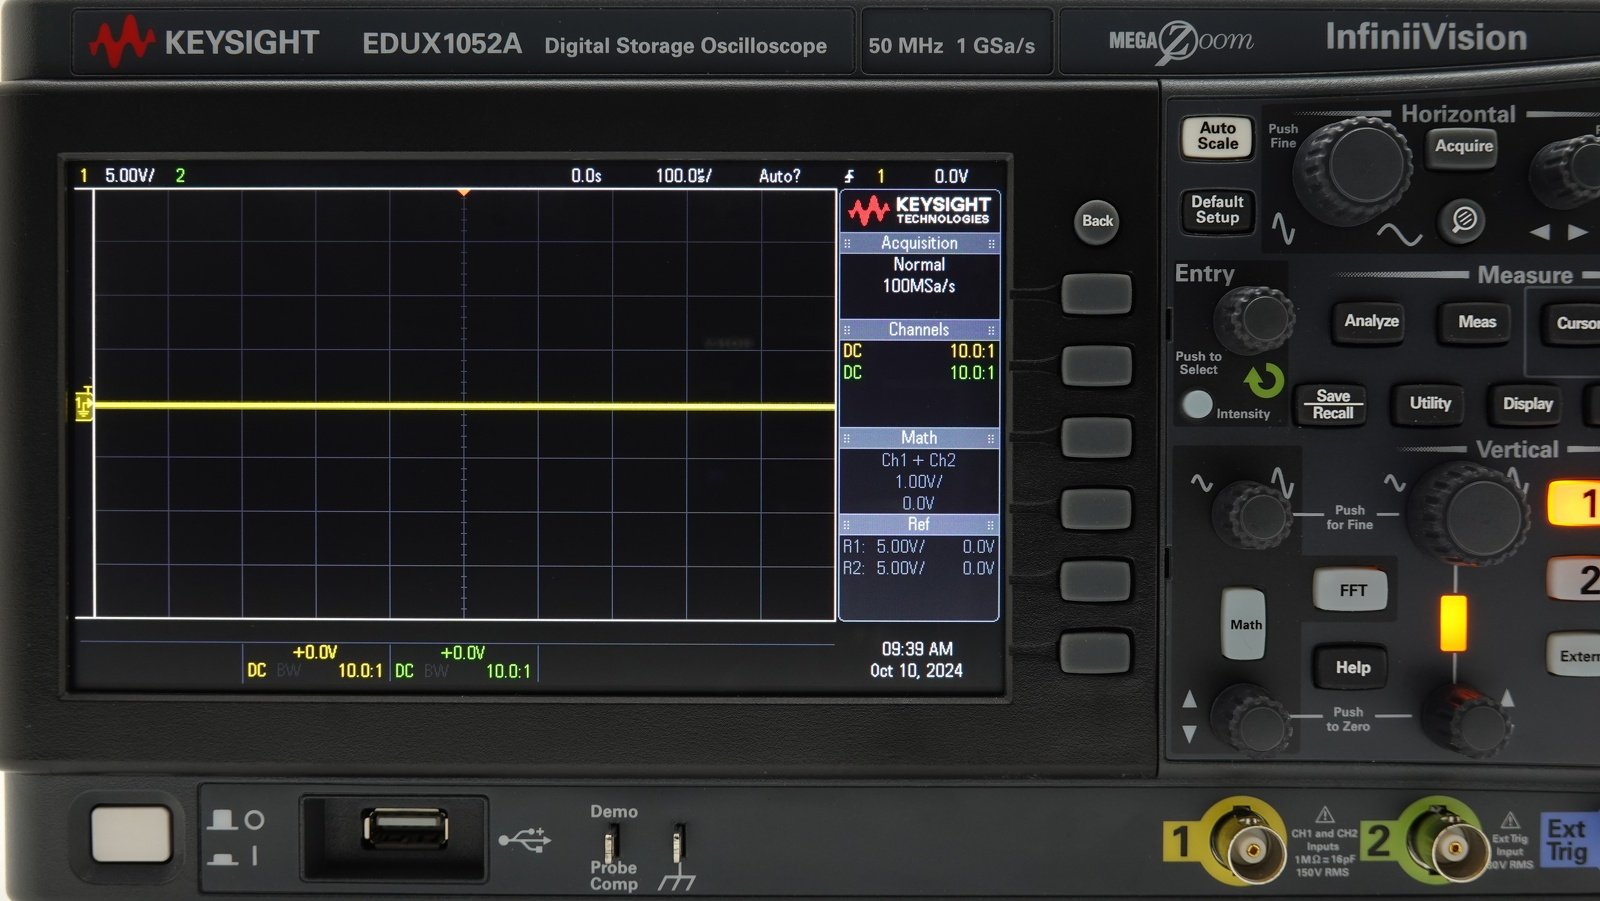Viewport: 1600px width, 901px height.
Task: Push the Help button
Action: coord(1352,668)
